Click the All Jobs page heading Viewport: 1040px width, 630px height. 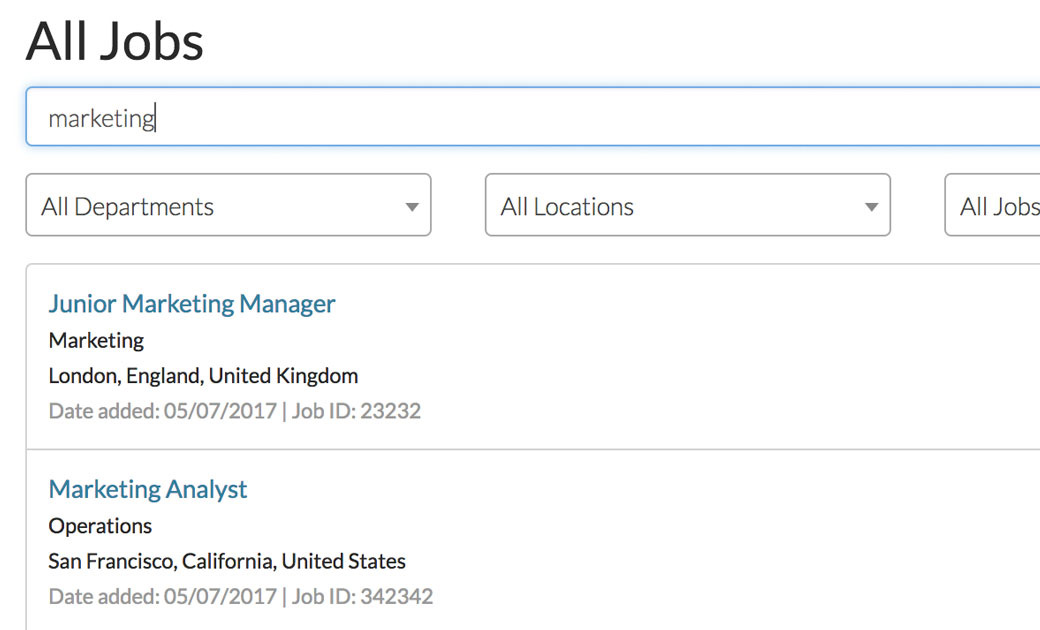(x=114, y=42)
